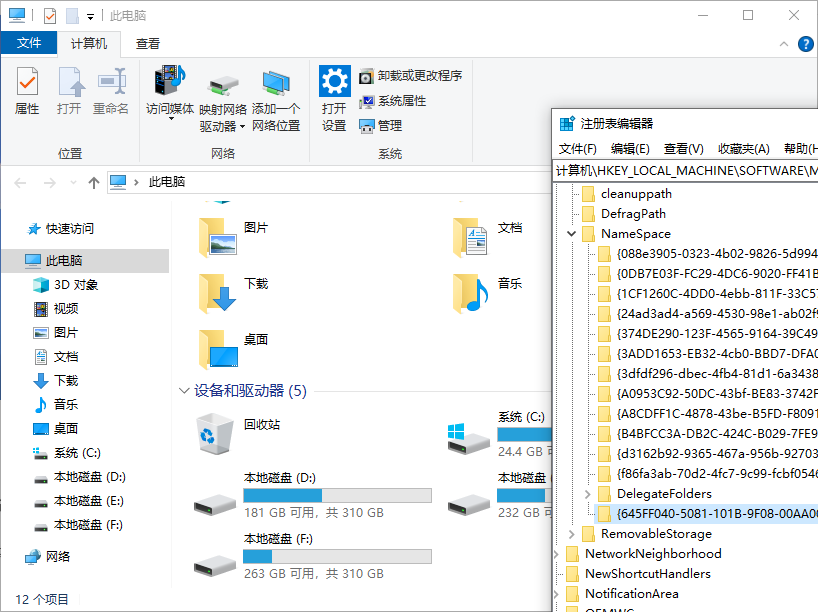Select Desktop in navigation pane
Viewport: 818px width, 612px height.
[56, 429]
